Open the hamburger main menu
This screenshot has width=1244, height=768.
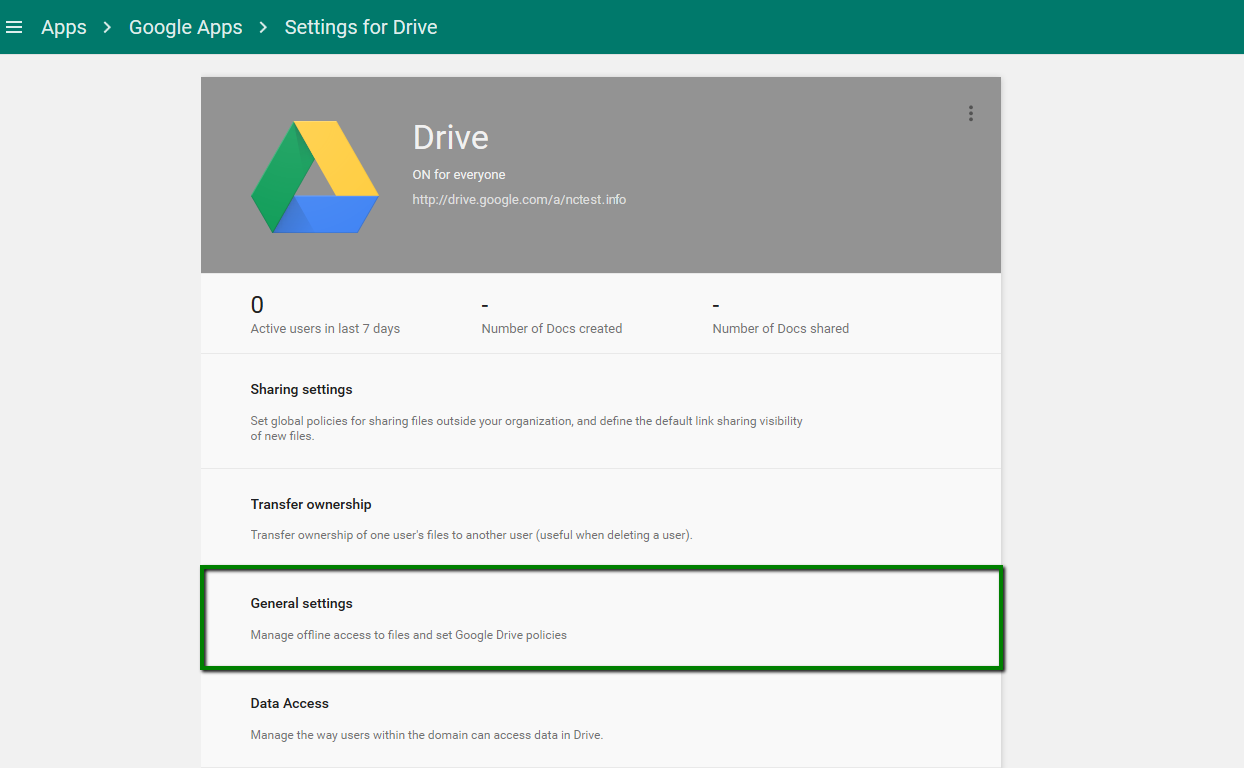[14, 27]
